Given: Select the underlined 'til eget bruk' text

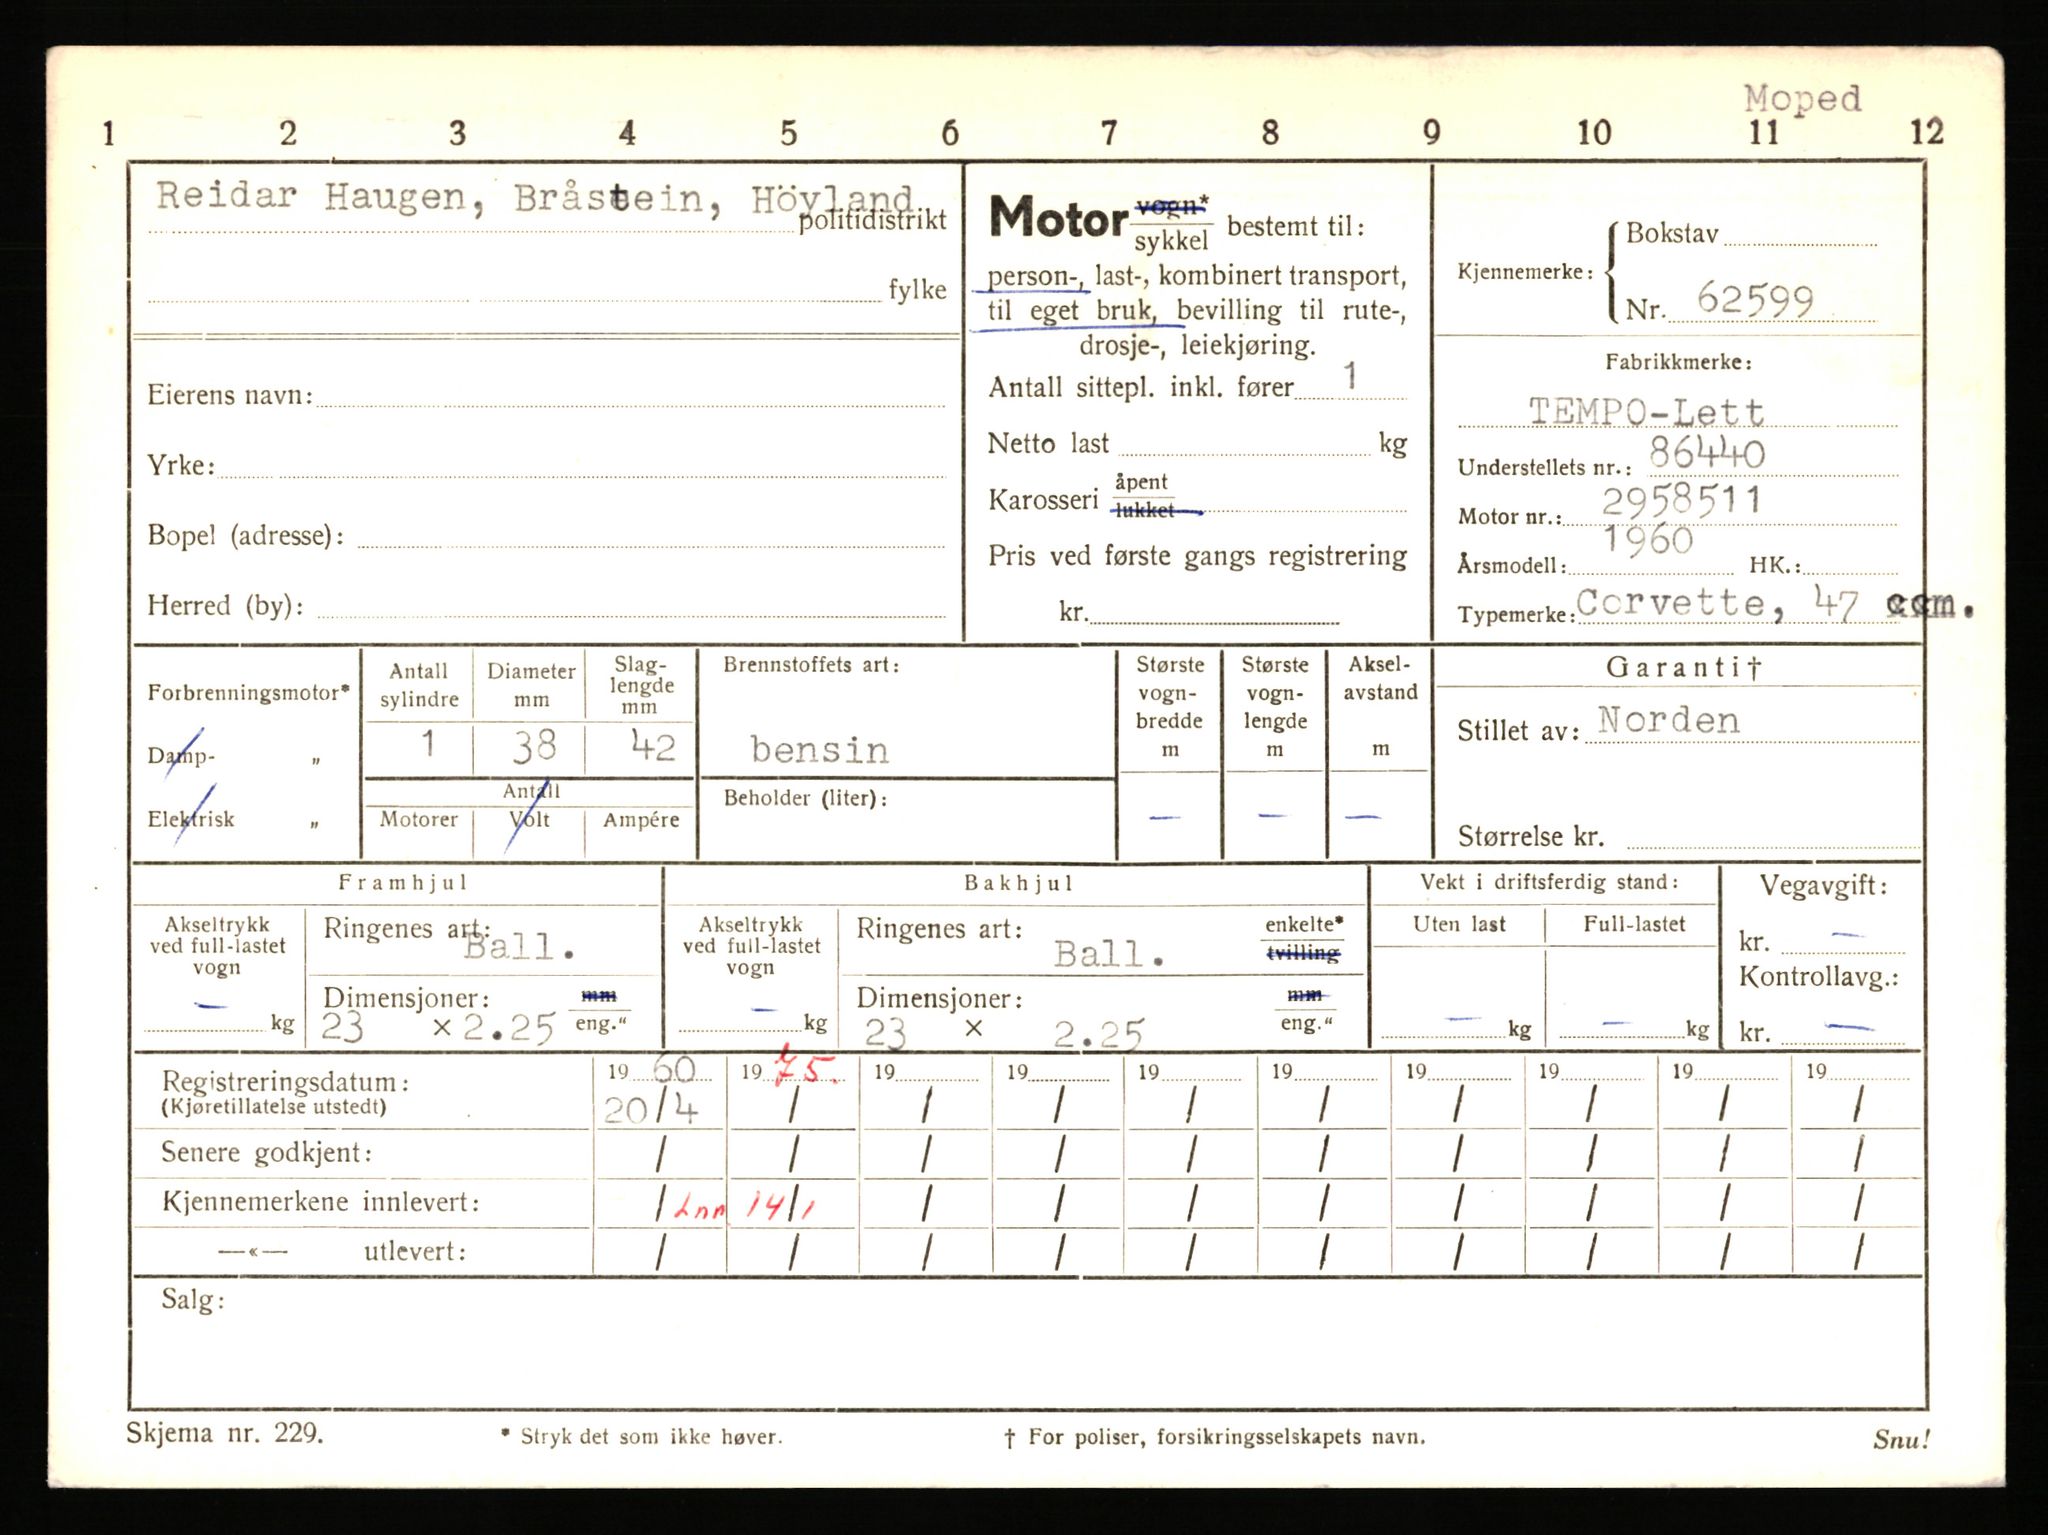Looking at the screenshot, I should [x=1071, y=311].
